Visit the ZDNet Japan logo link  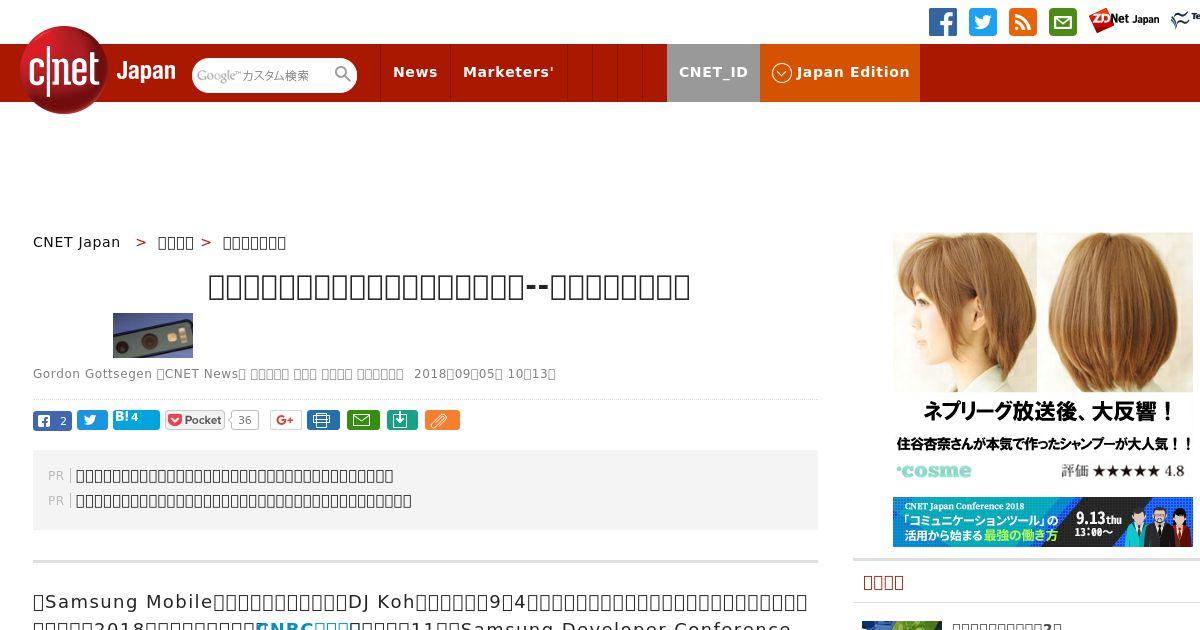[1124, 20]
